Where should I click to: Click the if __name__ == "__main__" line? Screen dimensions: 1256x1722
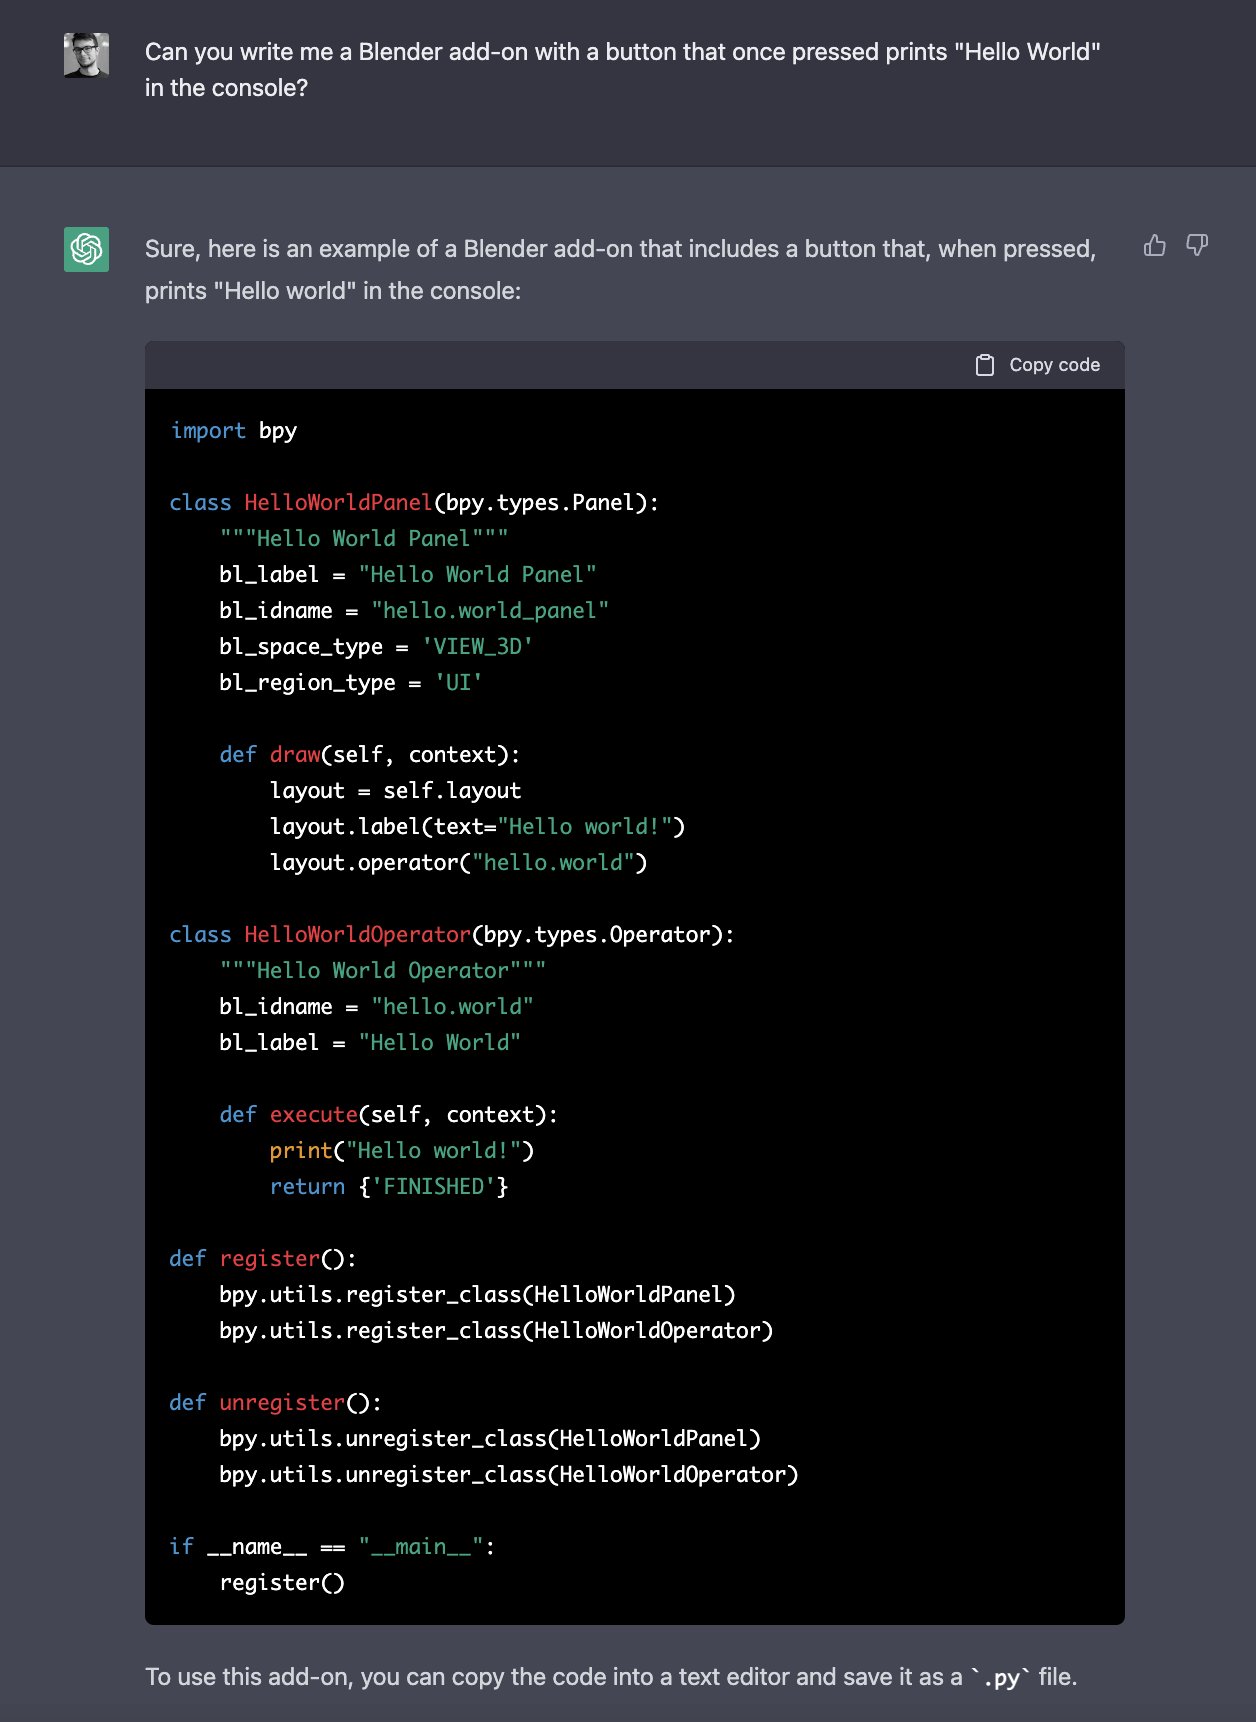pos(332,1547)
